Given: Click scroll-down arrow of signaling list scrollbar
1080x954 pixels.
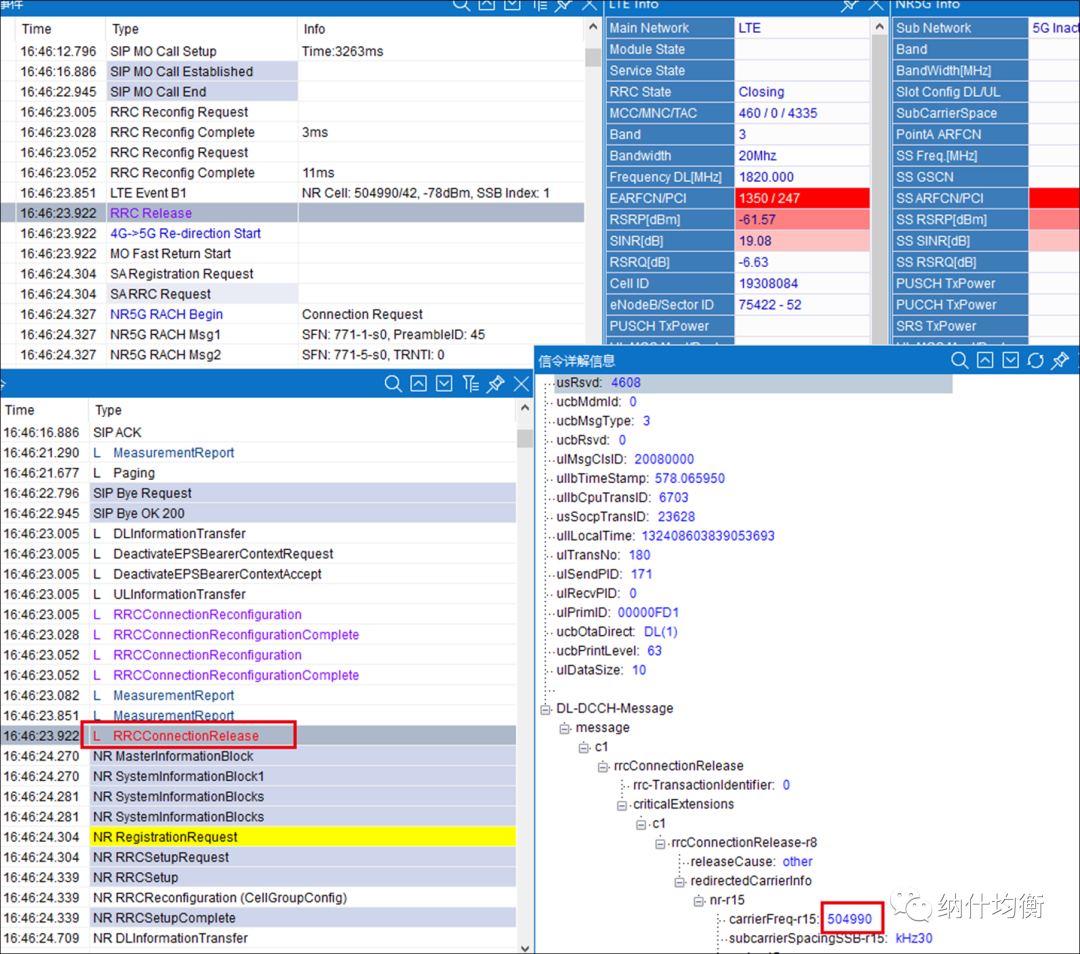Looking at the screenshot, I should coord(524,948).
